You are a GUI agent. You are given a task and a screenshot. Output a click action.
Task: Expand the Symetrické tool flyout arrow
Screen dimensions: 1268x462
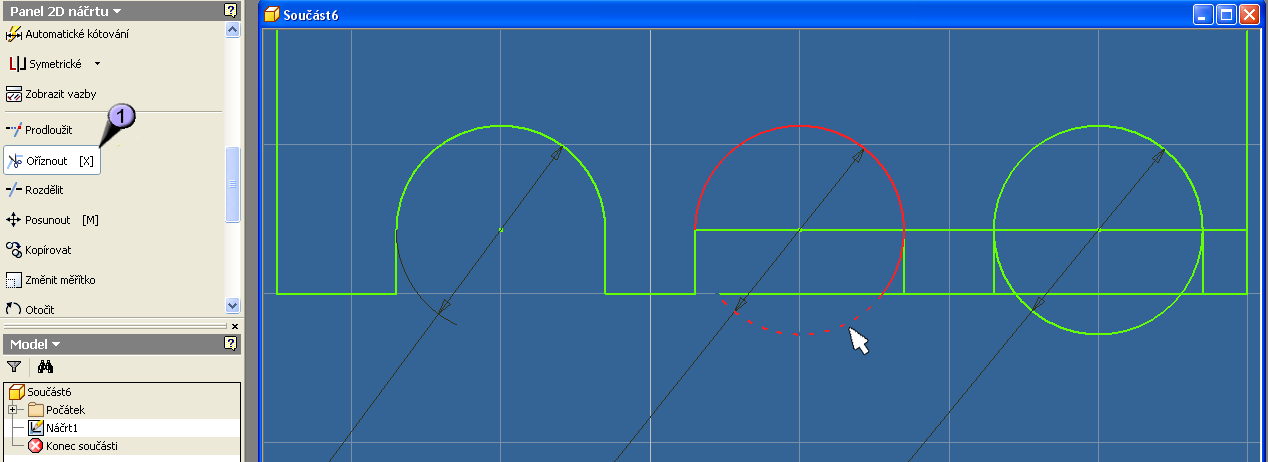coord(97,64)
